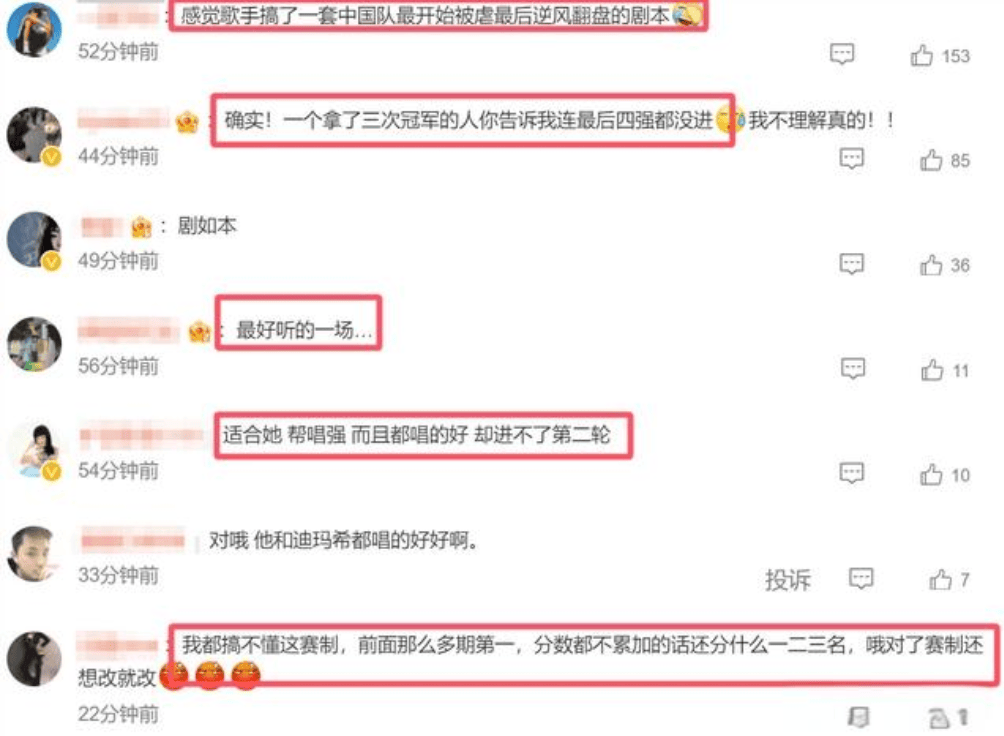This screenshot has width=1004, height=736.
Task: Like the comment posted 22分钟前
Action: pos(939,718)
